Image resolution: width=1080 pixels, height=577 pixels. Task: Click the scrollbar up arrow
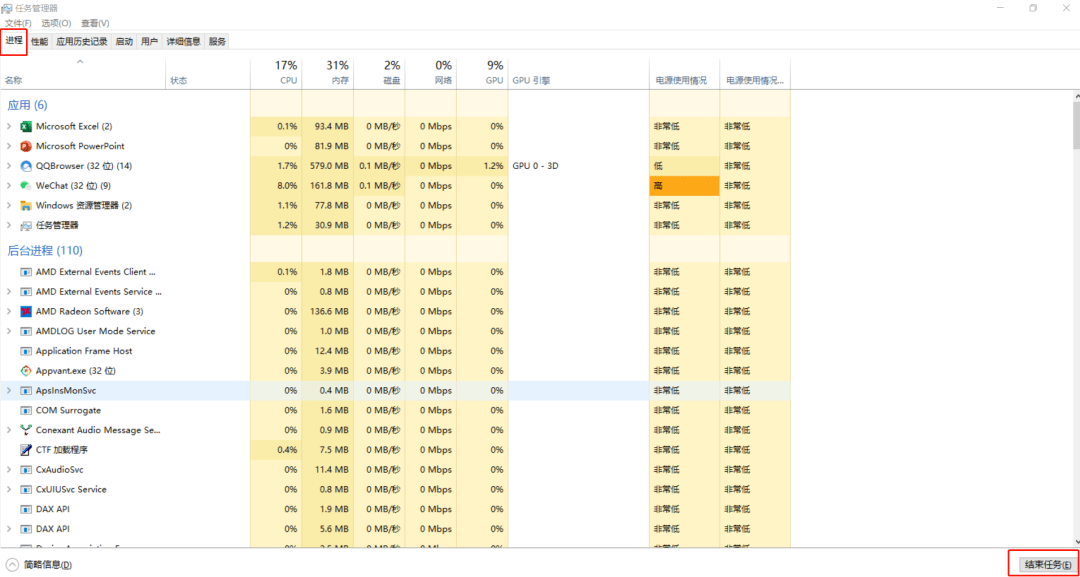[1075, 96]
